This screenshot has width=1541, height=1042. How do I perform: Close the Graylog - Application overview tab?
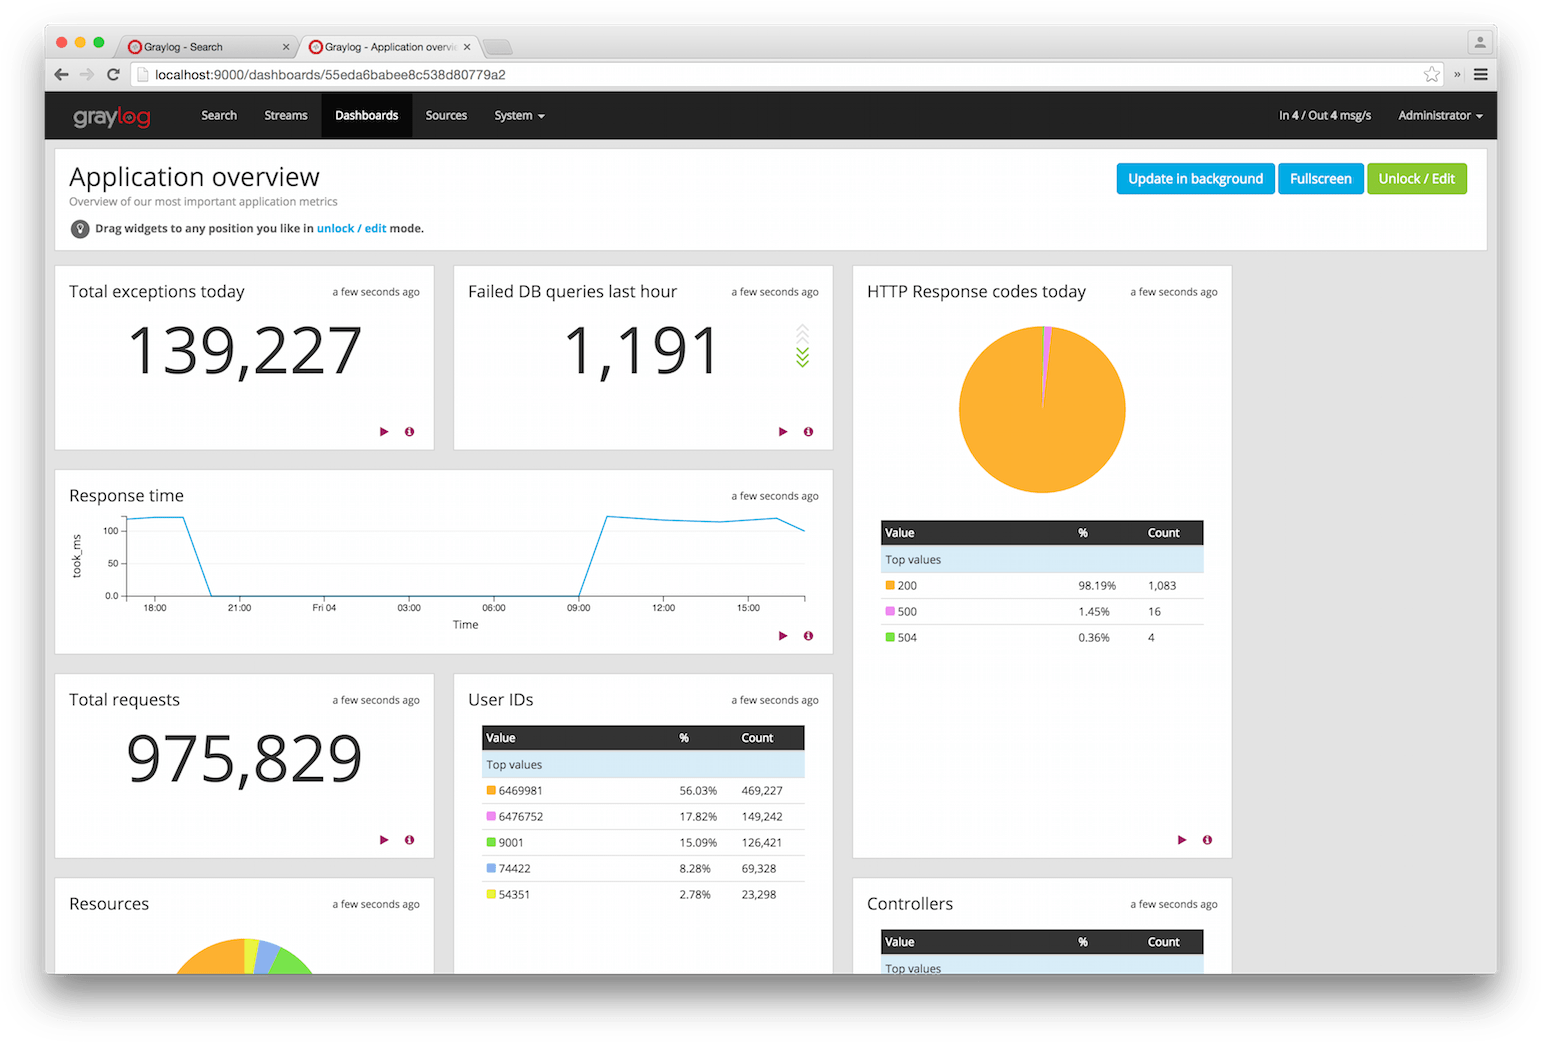(x=467, y=47)
